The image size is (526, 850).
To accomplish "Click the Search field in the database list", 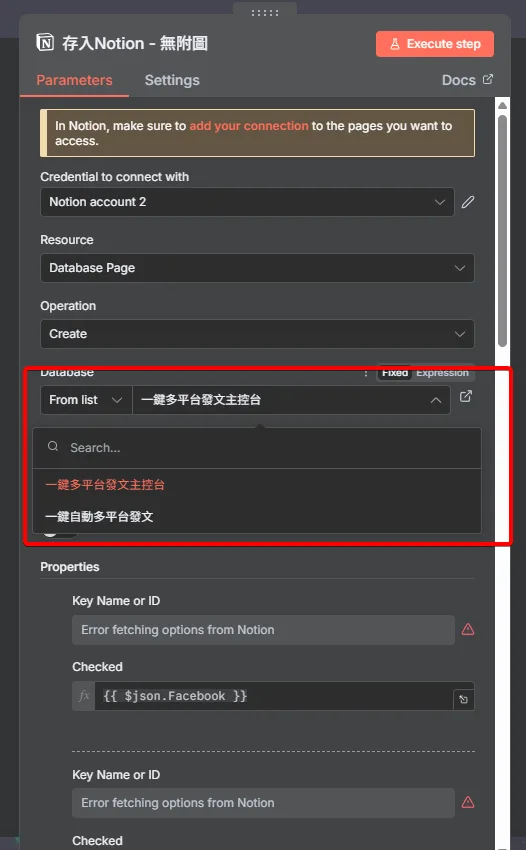I will click(257, 448).
